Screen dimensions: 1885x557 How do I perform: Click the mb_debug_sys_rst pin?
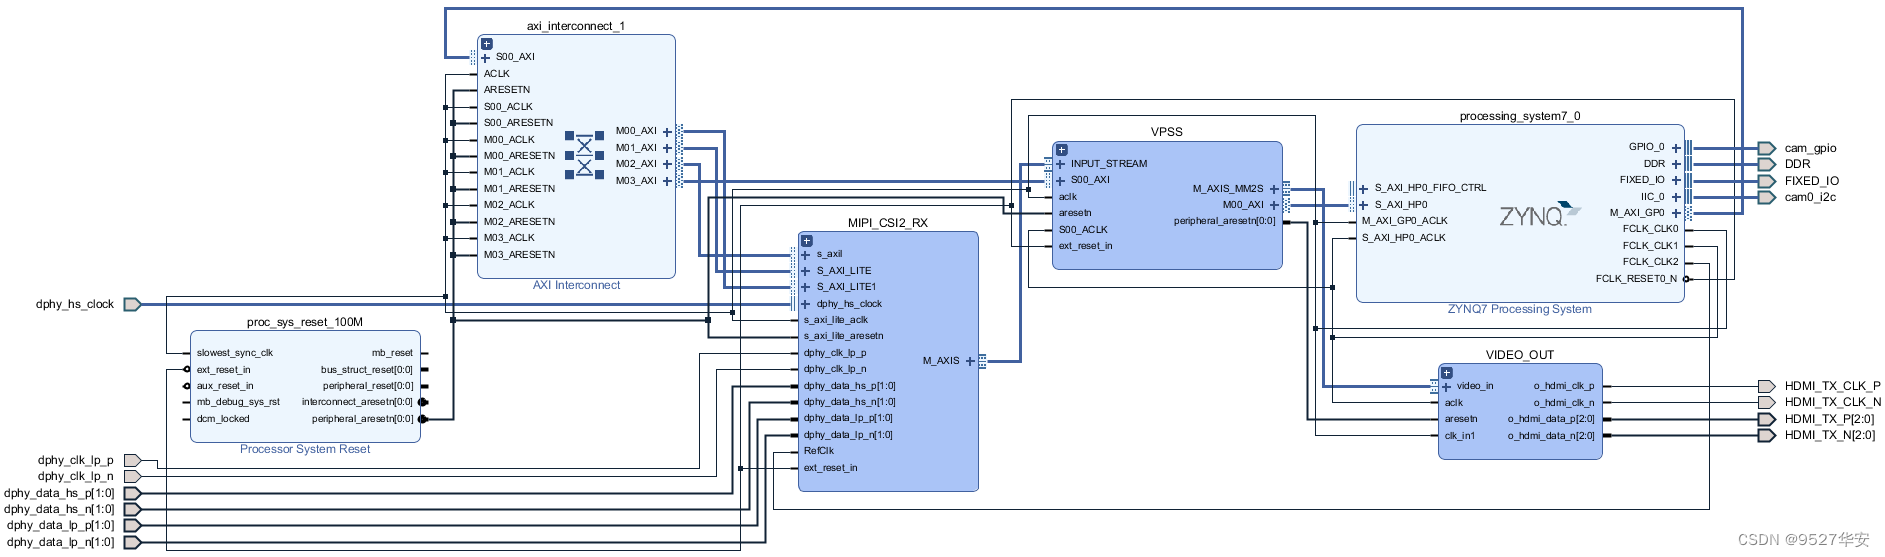tap(238, 402)
